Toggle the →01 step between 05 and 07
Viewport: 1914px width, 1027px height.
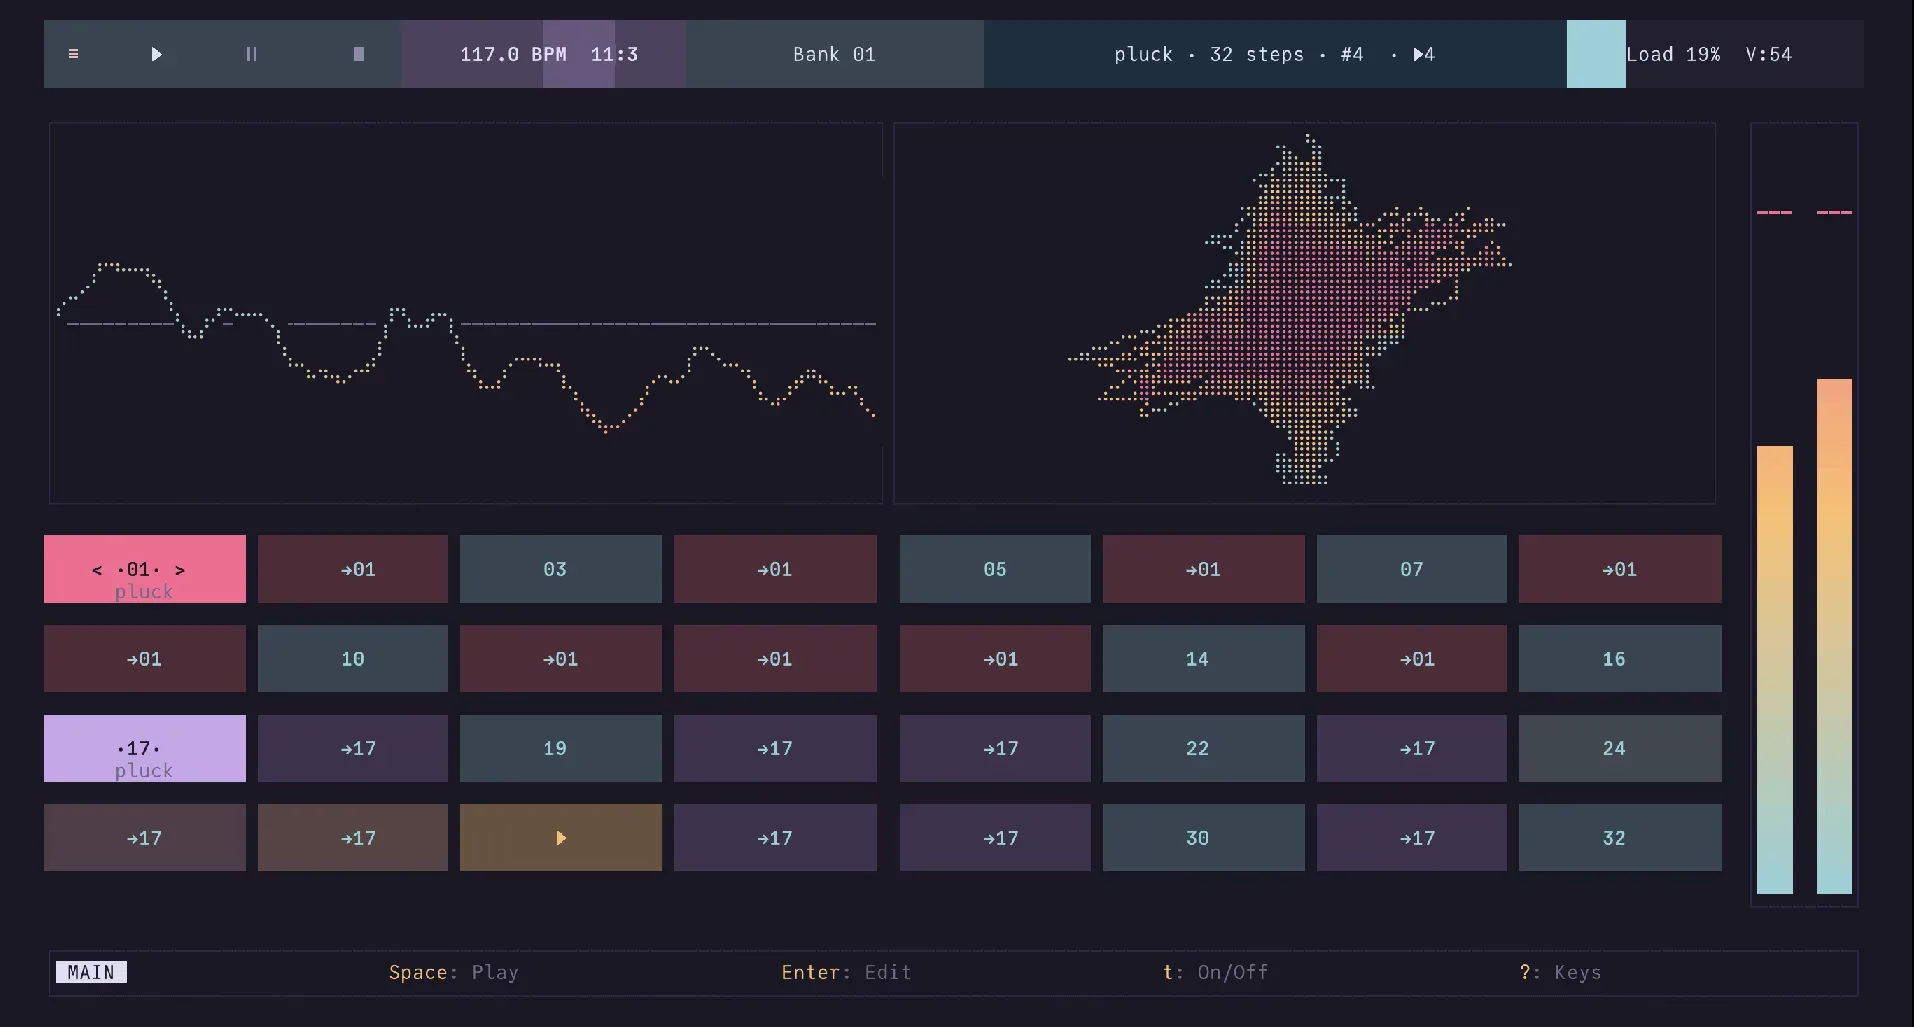1204,569
